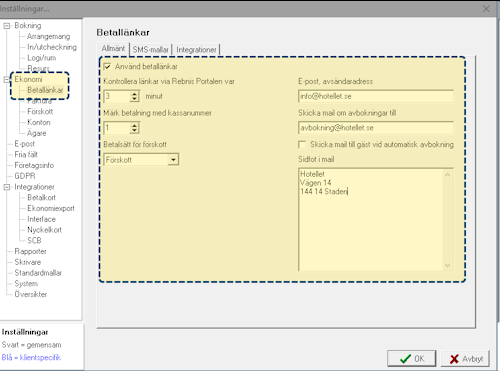The height and width of the screenshot is (371, 500).
Task: Open the Skrivare settings item
Action: tap(28, 262)
